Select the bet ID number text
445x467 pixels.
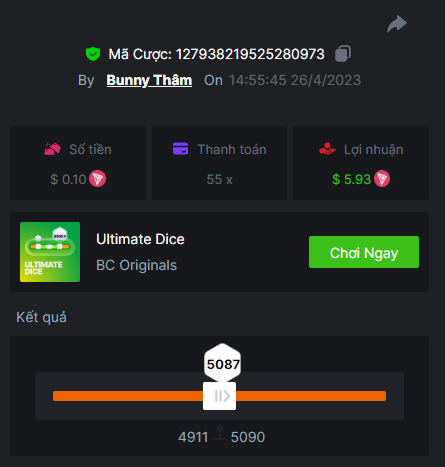(250, 54)
